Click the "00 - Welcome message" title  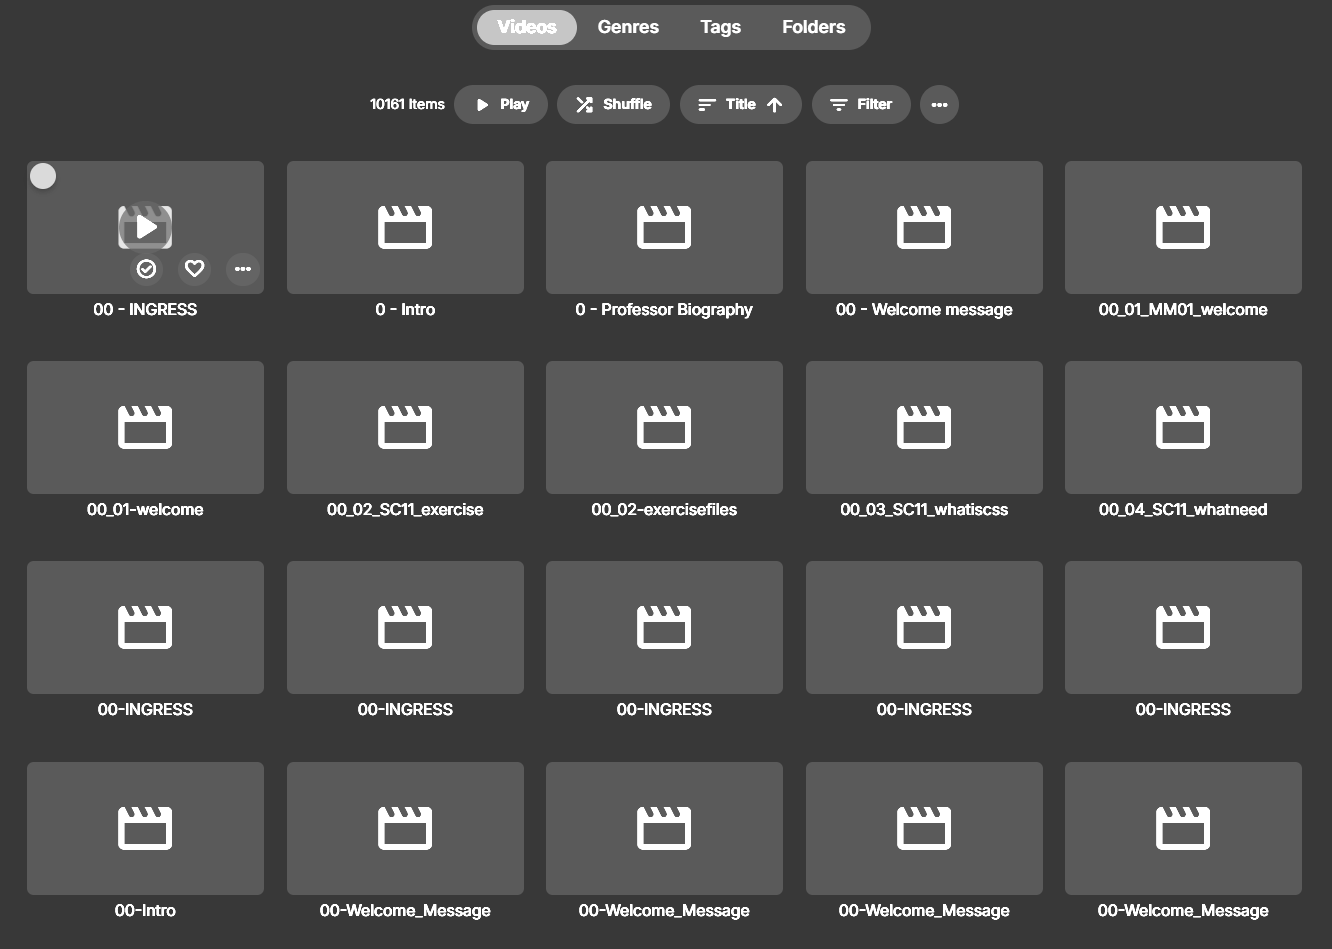[924, 310]
